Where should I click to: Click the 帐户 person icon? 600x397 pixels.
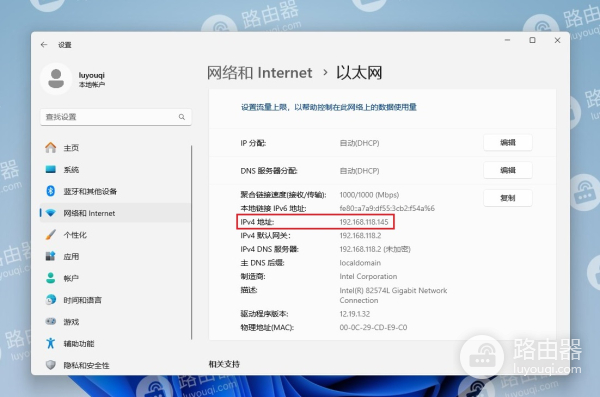[x=51, y=278]
